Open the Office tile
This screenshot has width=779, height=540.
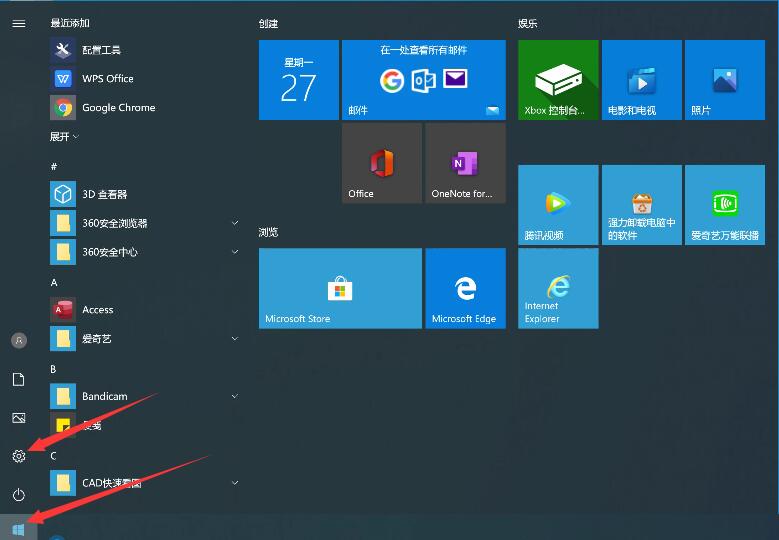pos(382,163)
